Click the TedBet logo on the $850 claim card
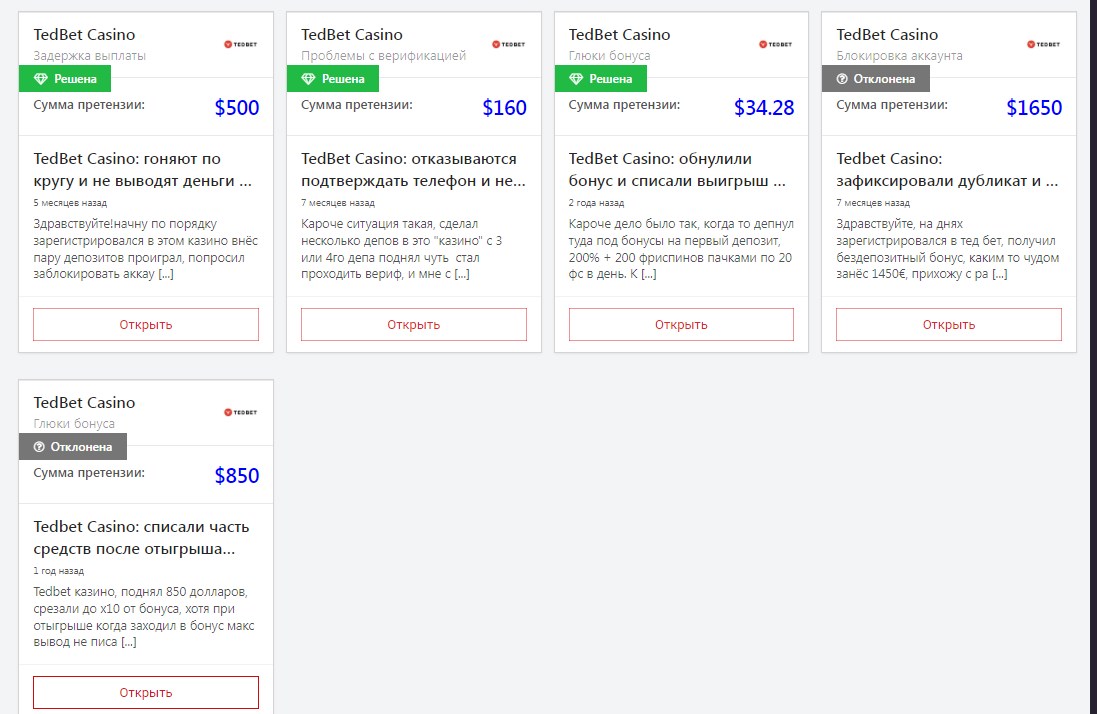The width and height of the screenshot is (1097, 714). 240,412
